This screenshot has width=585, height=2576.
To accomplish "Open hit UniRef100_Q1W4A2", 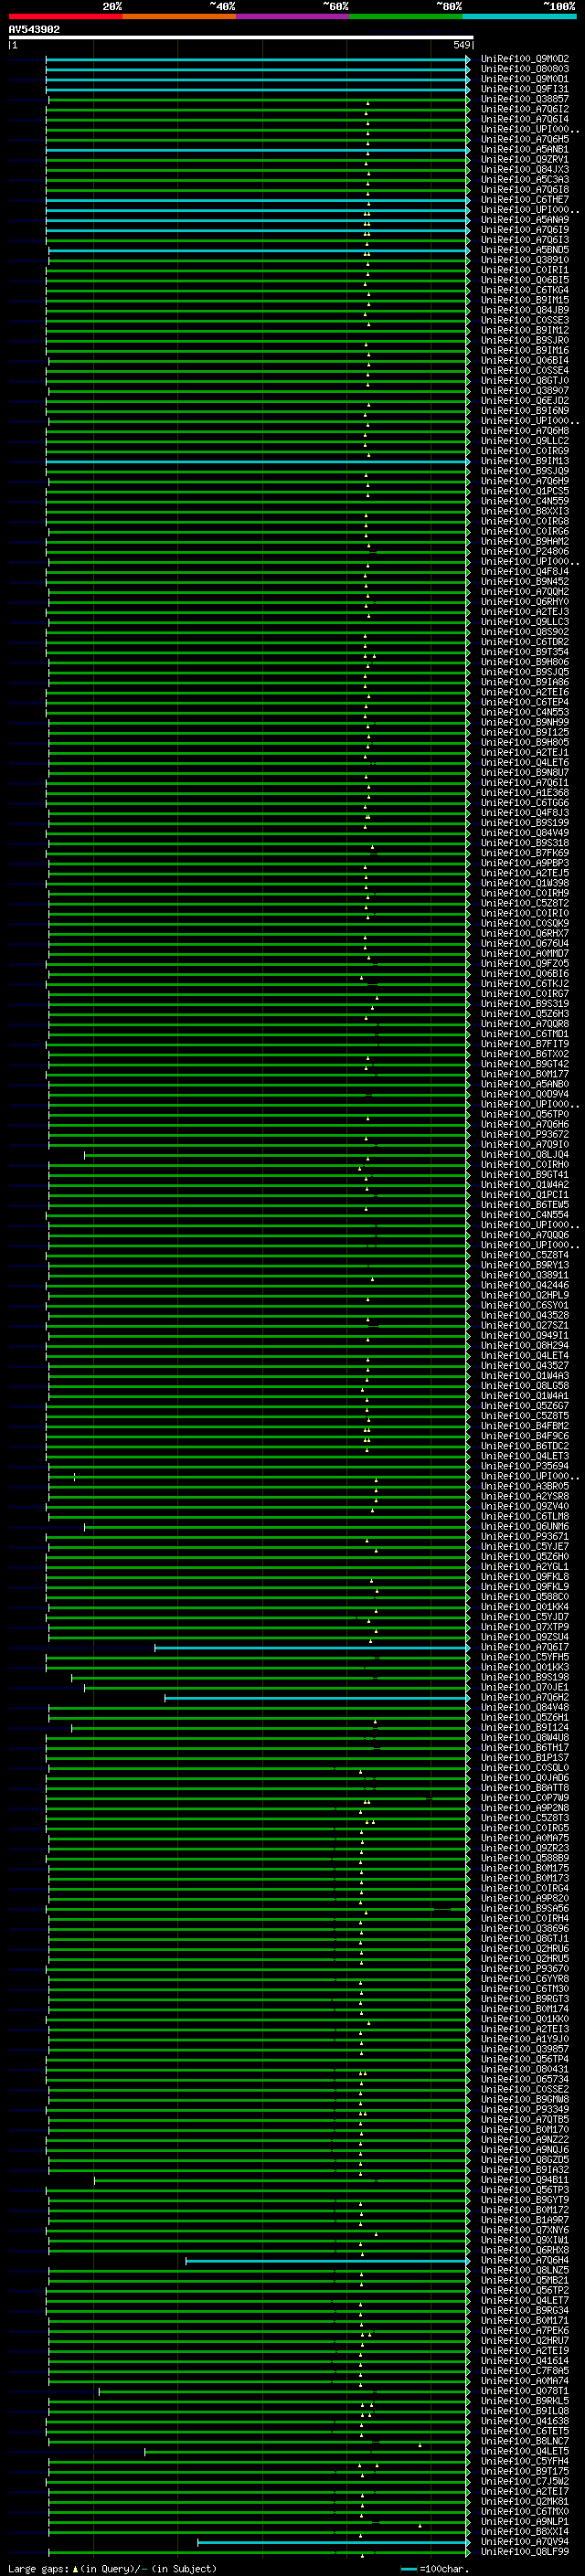I will [x=525, y=1185].
